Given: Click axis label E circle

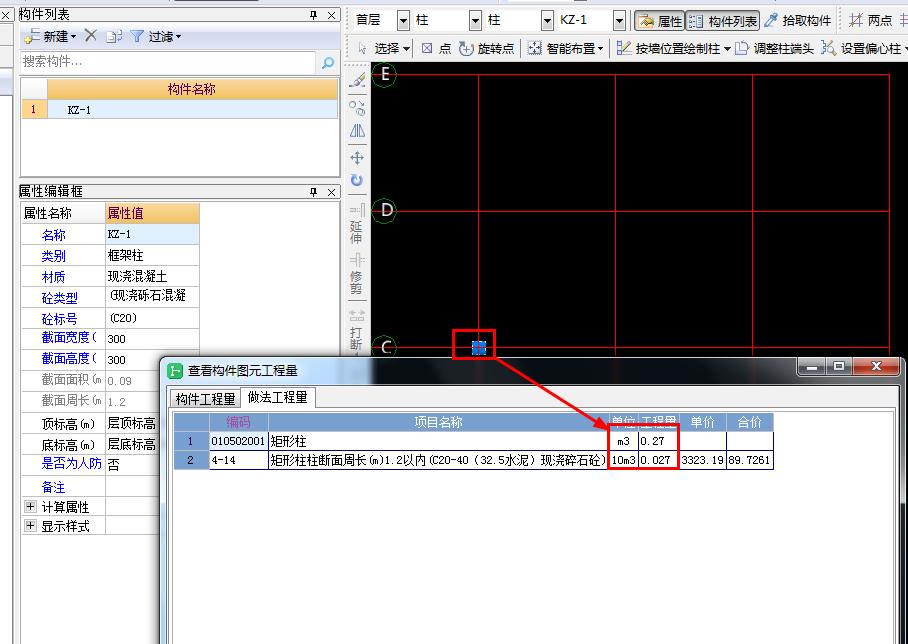Looking at the screenshot, I should [384, 74].
